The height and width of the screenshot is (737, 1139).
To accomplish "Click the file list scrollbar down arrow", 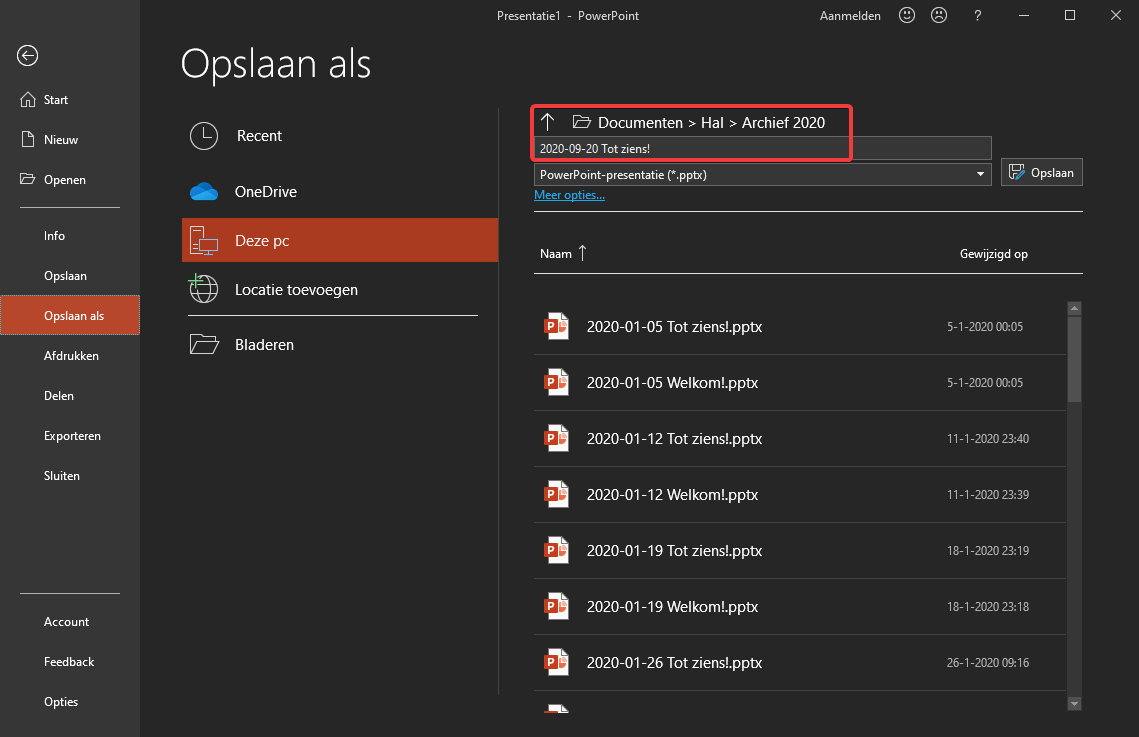I will coord(1074,704).
